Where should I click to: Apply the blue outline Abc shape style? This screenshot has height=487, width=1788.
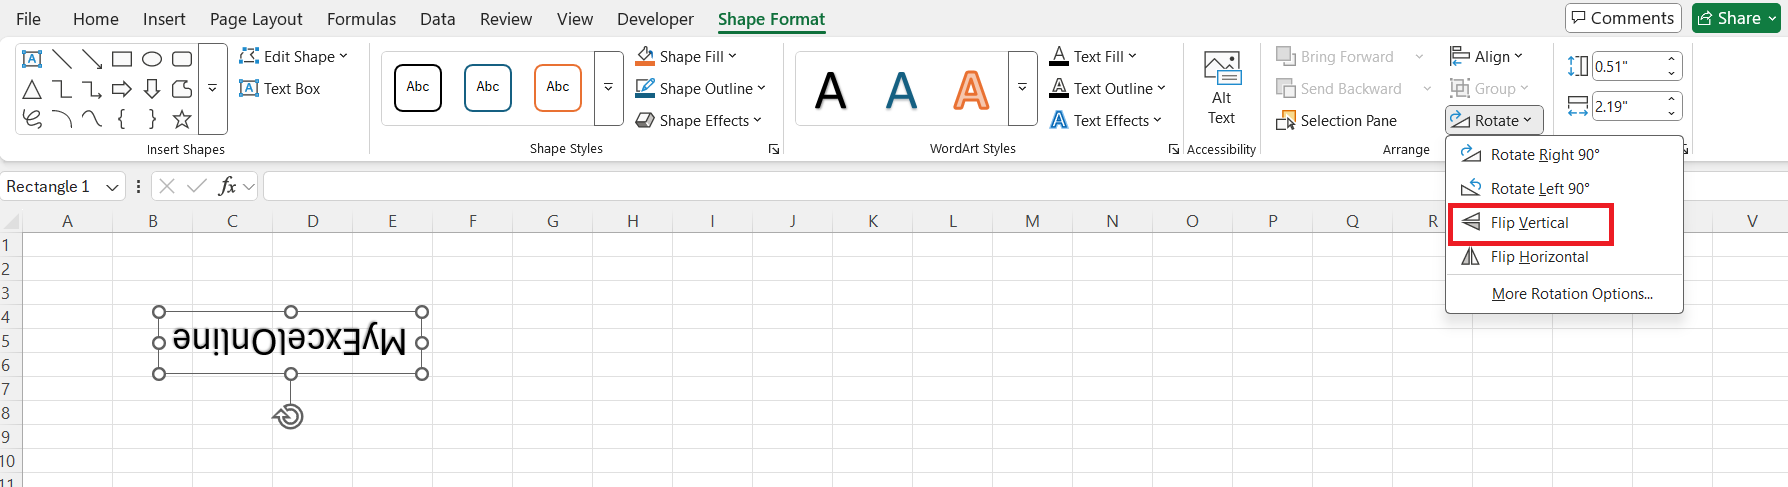pyautogui.click(x=488, y=88)
